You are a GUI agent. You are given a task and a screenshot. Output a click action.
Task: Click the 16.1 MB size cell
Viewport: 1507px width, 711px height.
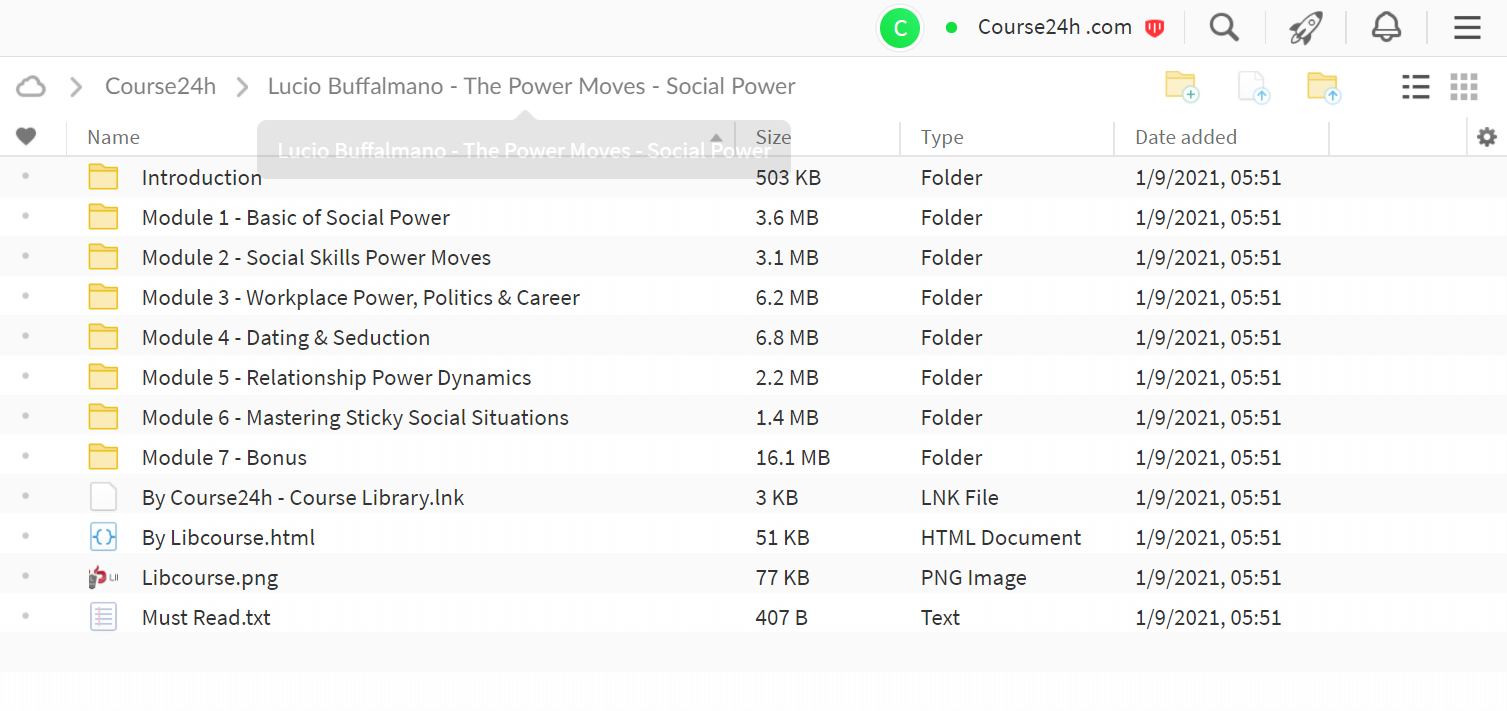click(x=793, y=457)
